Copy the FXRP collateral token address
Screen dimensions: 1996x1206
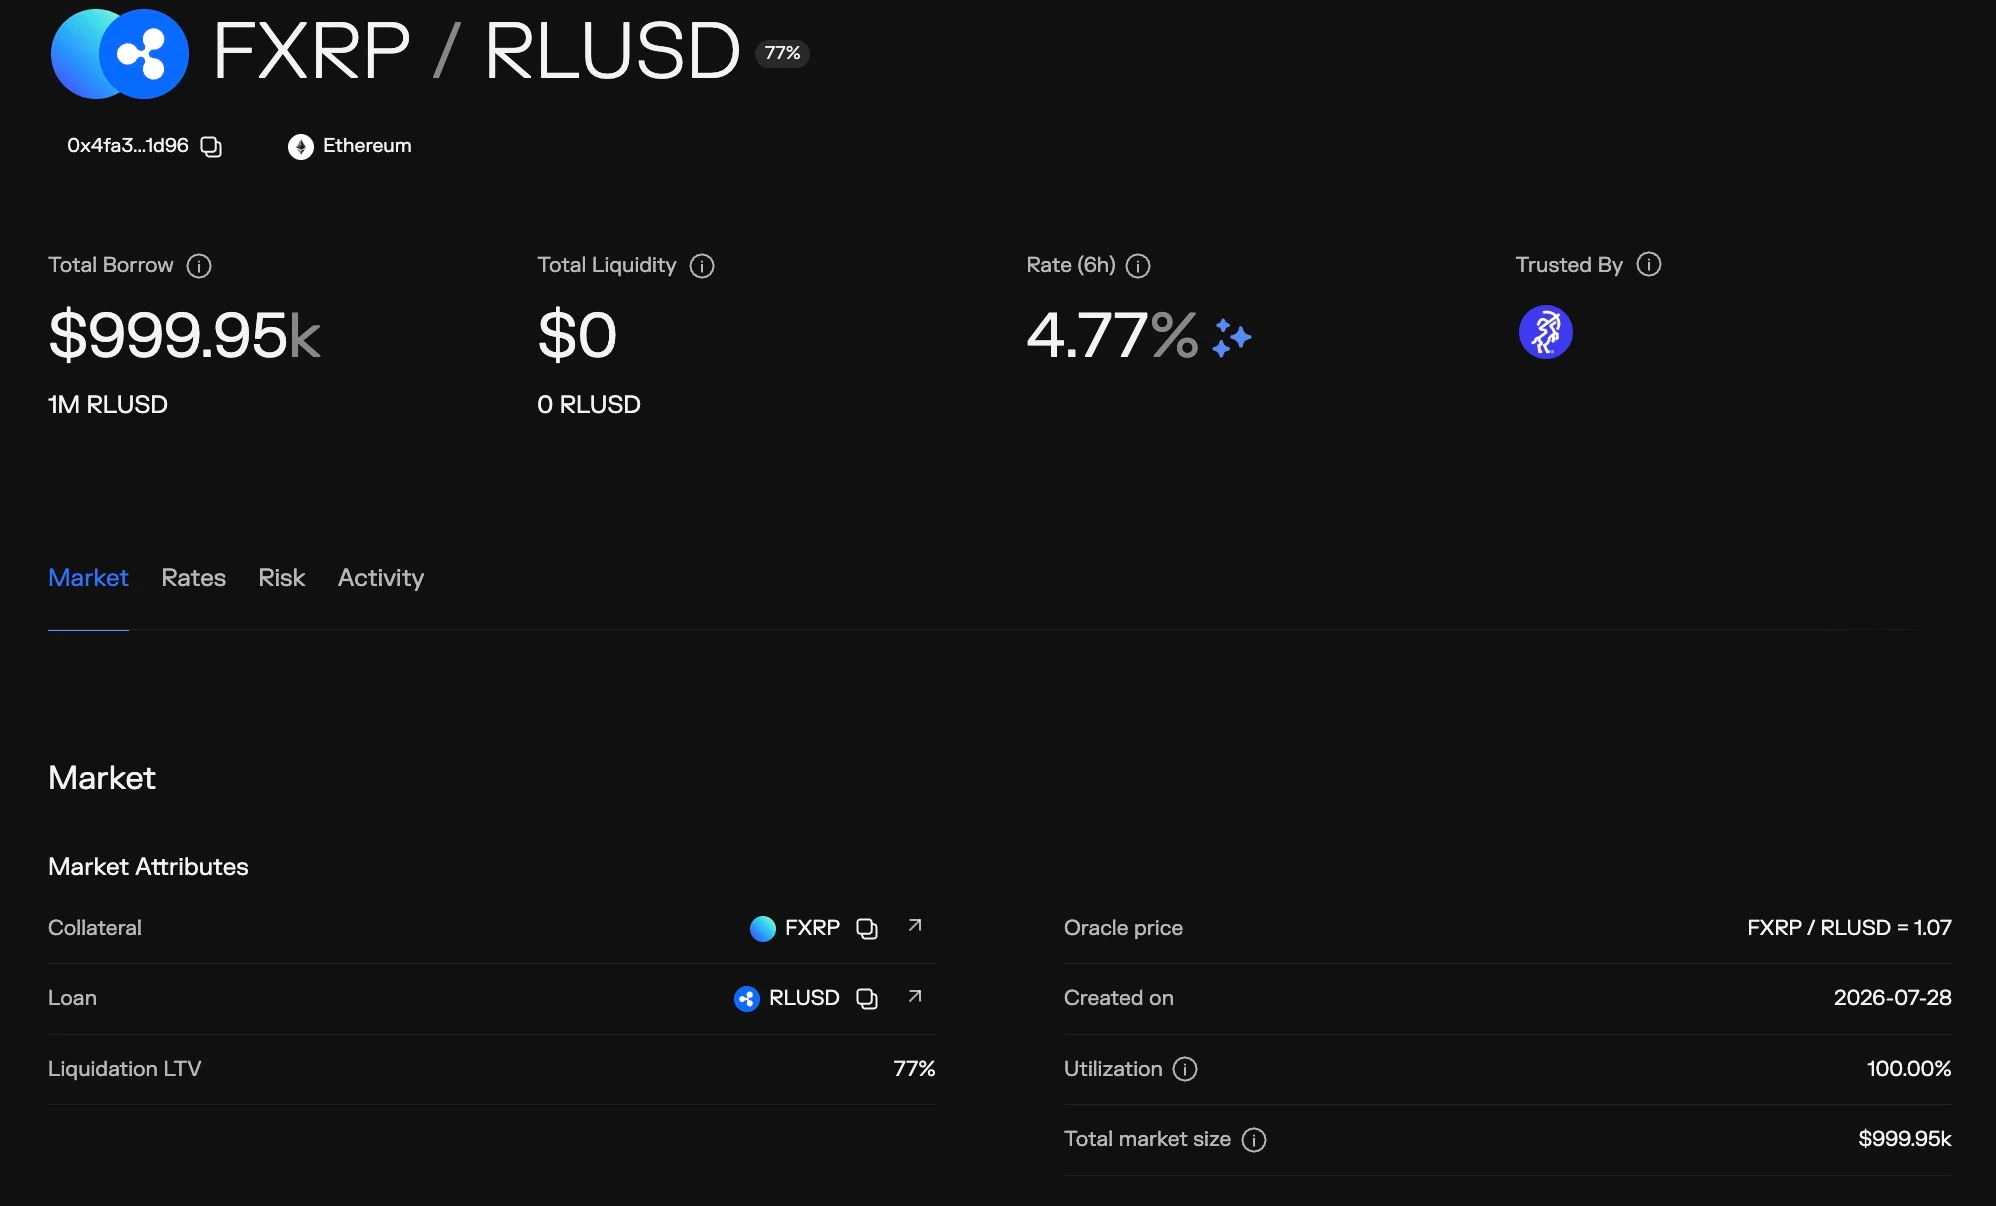click(867, 929)
